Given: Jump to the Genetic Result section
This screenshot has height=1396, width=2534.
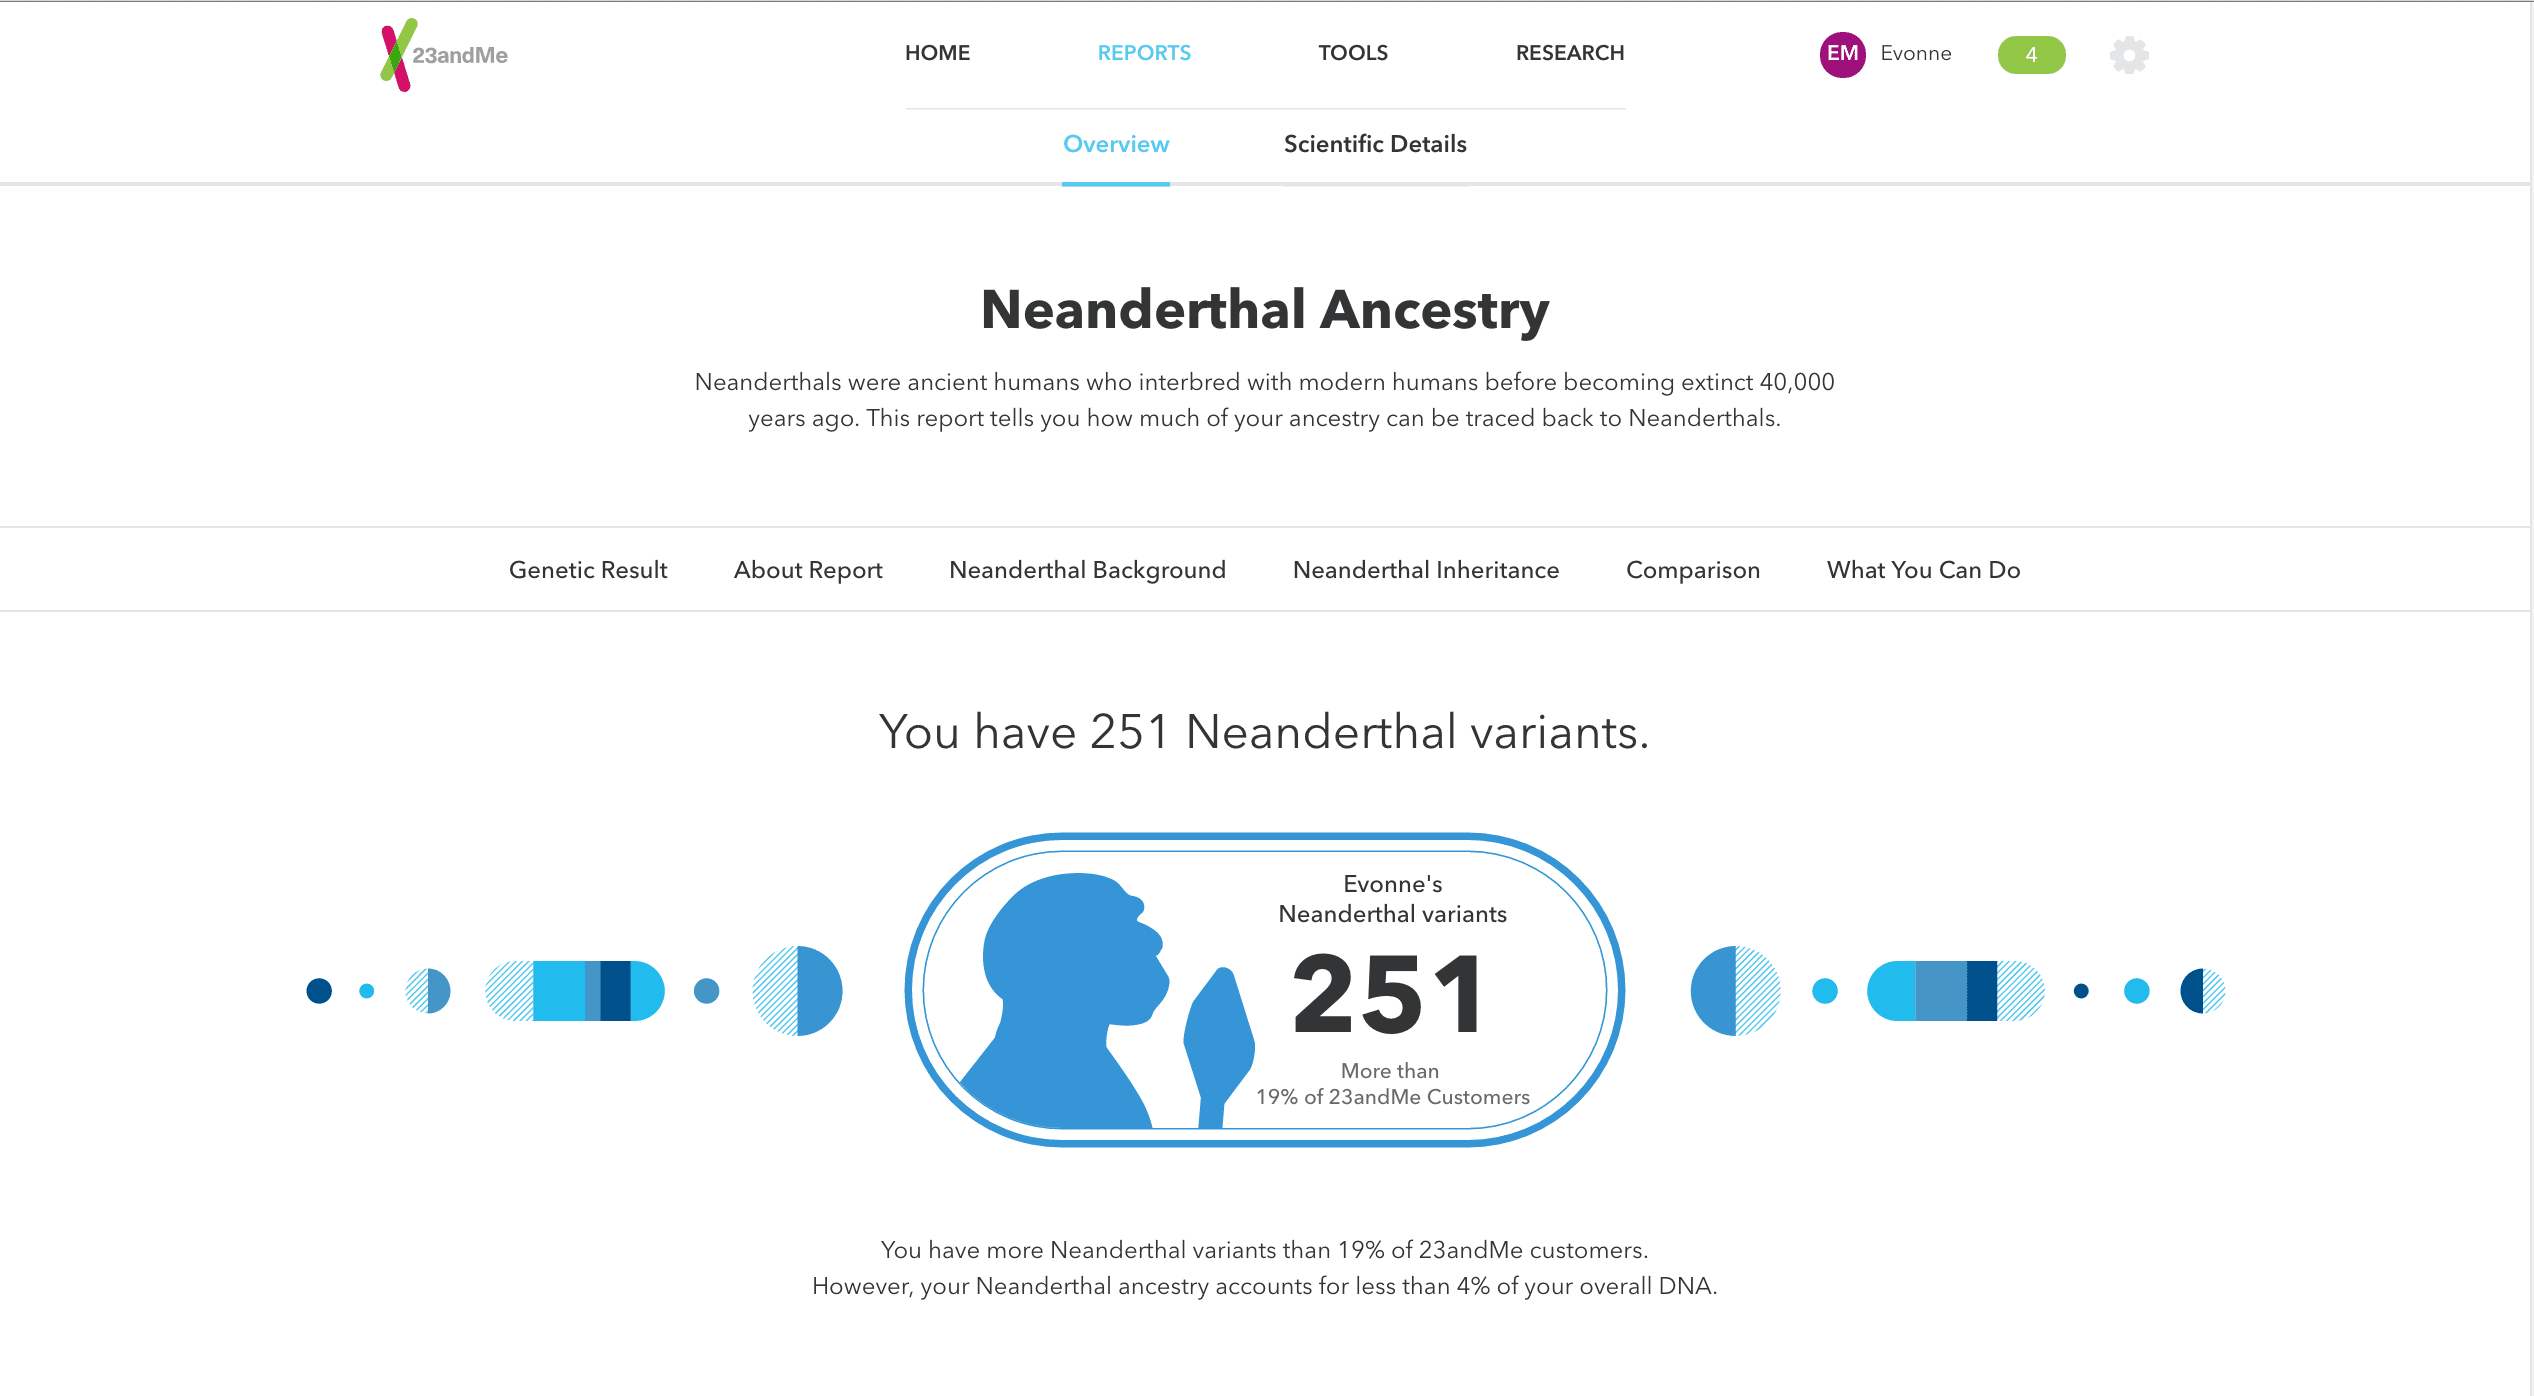Looking at the screenshot, I should (x=588, y=570).
